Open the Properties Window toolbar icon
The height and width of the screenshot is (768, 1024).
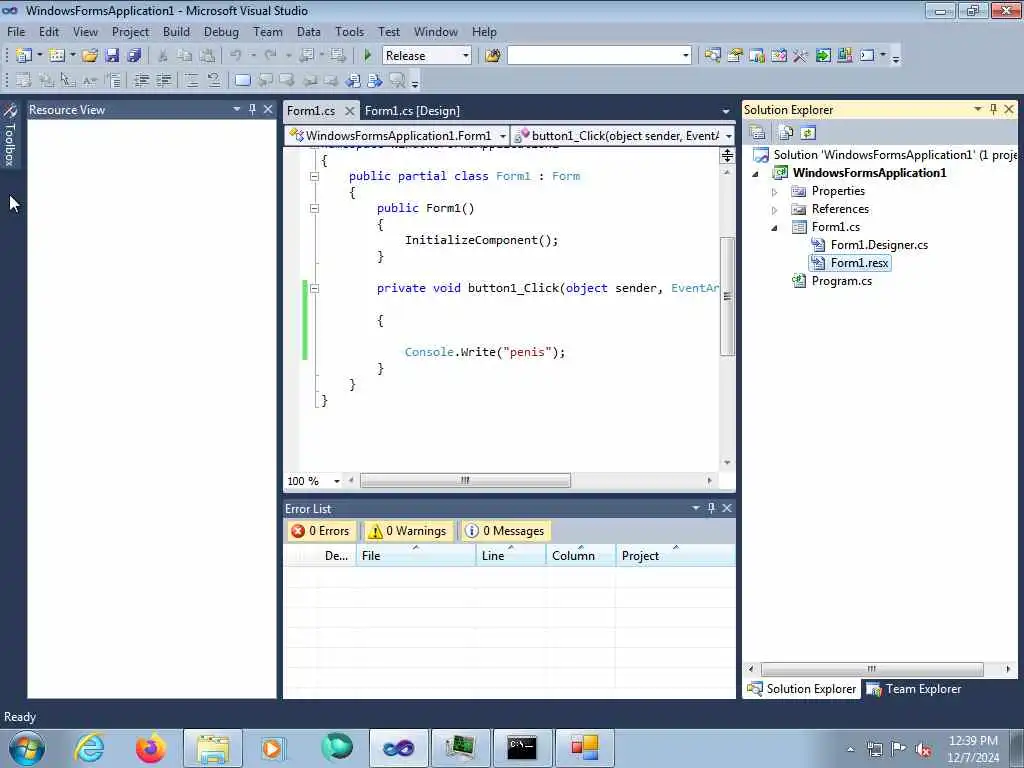click(735, 56)
